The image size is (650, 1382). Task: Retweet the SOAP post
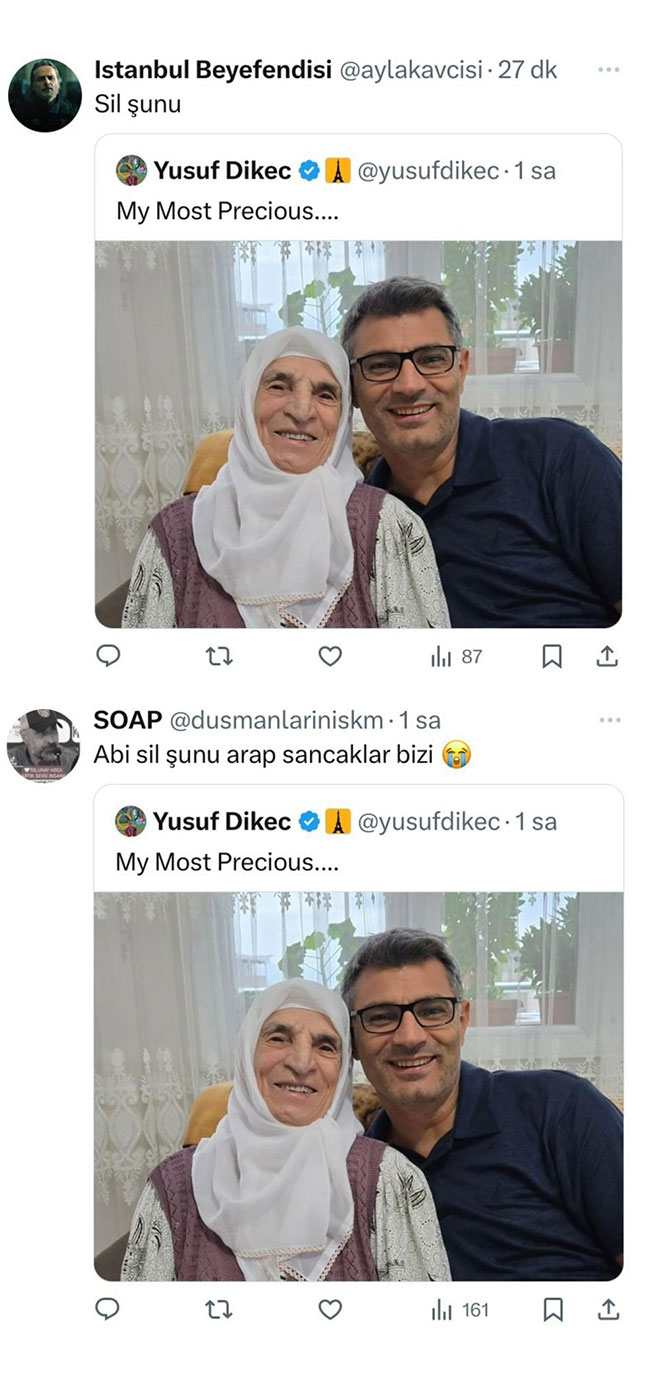click(x=219, y=1309)
